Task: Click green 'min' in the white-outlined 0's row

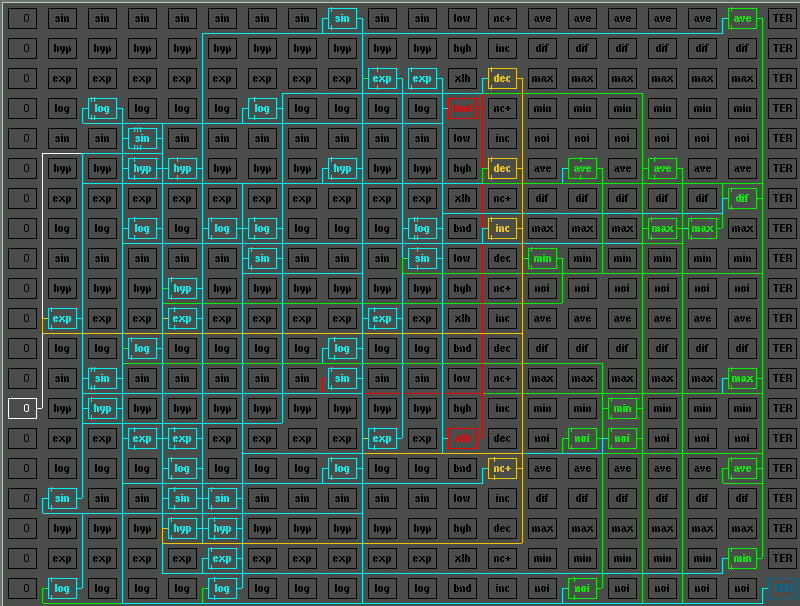Action: click(622, 408)
